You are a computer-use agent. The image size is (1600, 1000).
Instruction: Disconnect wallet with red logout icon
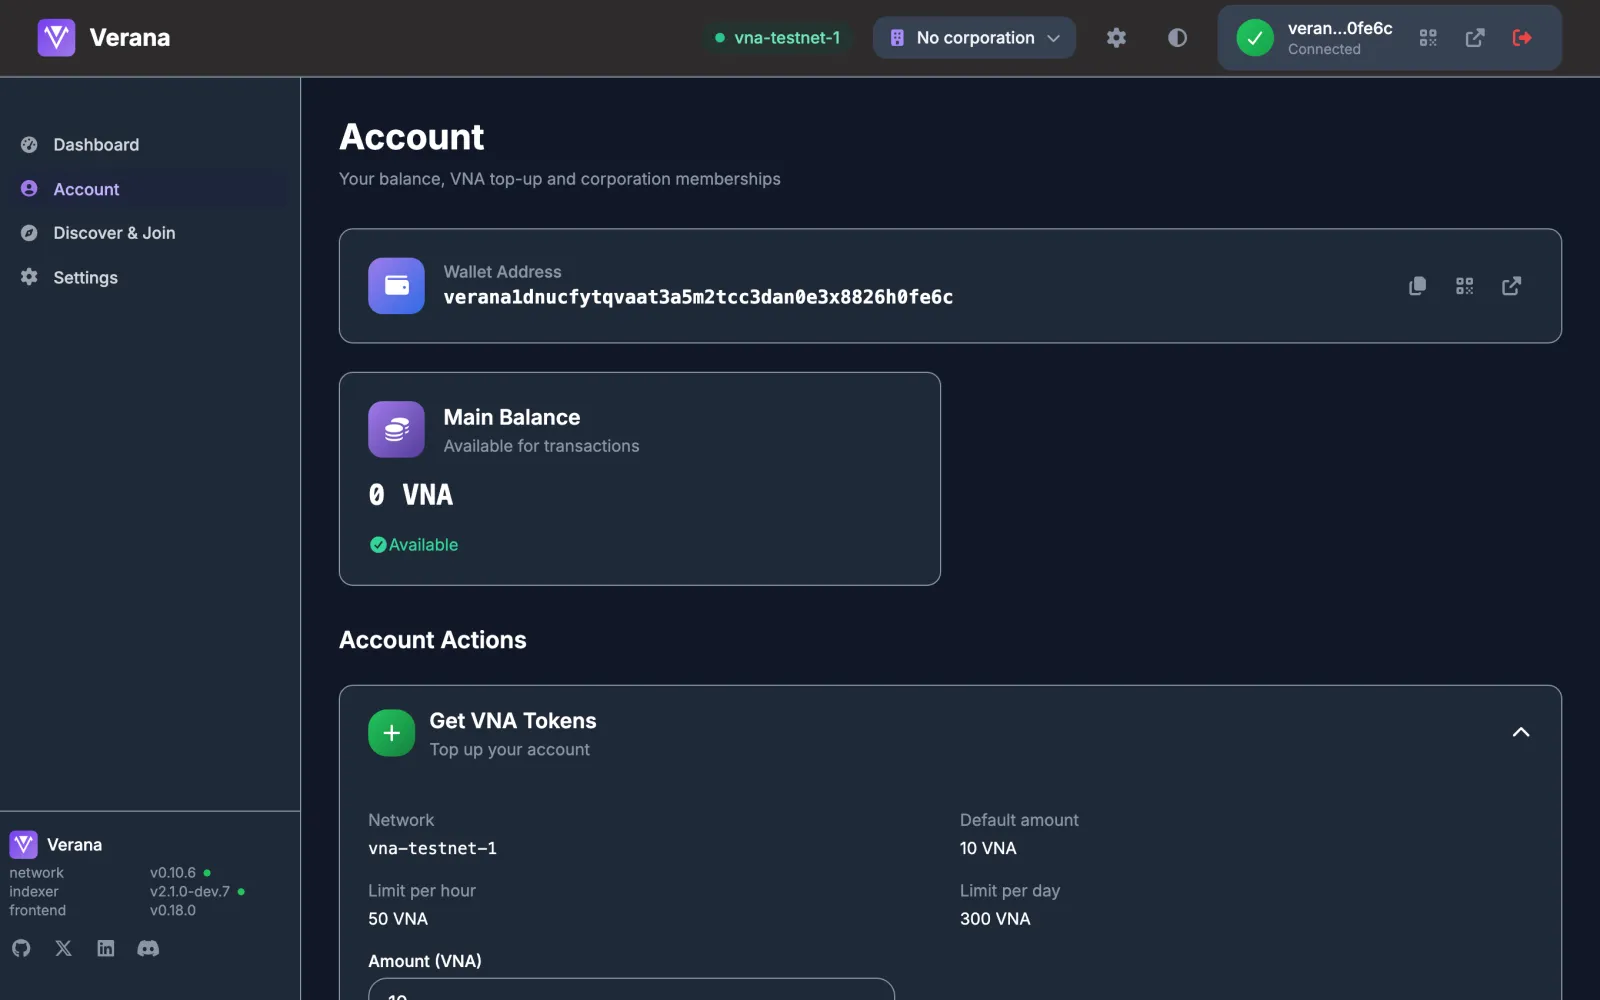[x=1522, y=38]
